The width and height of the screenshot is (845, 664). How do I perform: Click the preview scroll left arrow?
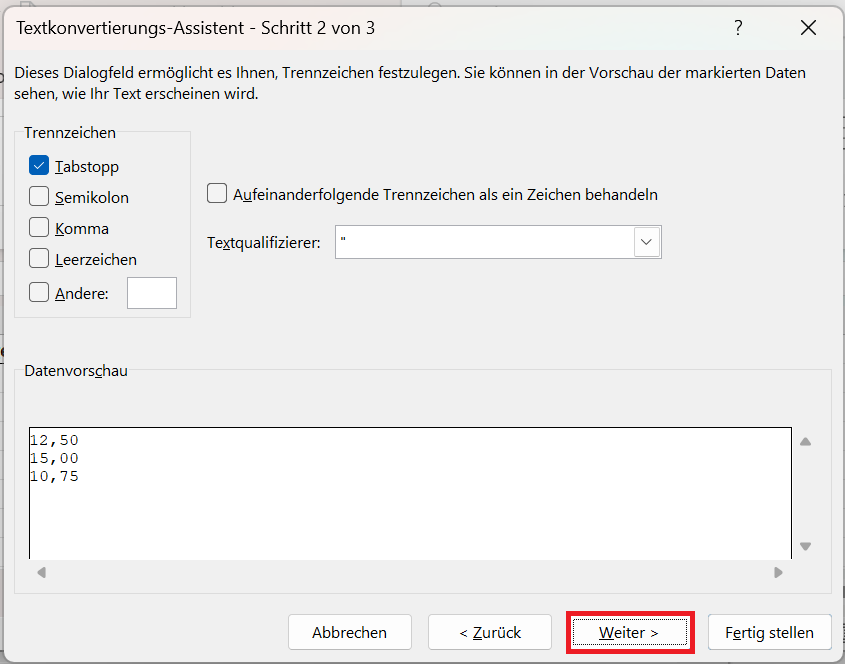tap(41, 572)
